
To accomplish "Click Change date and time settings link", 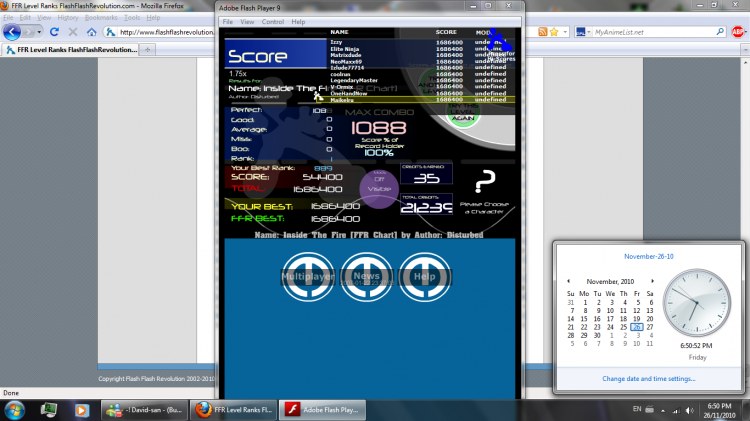I will (649, 378).
